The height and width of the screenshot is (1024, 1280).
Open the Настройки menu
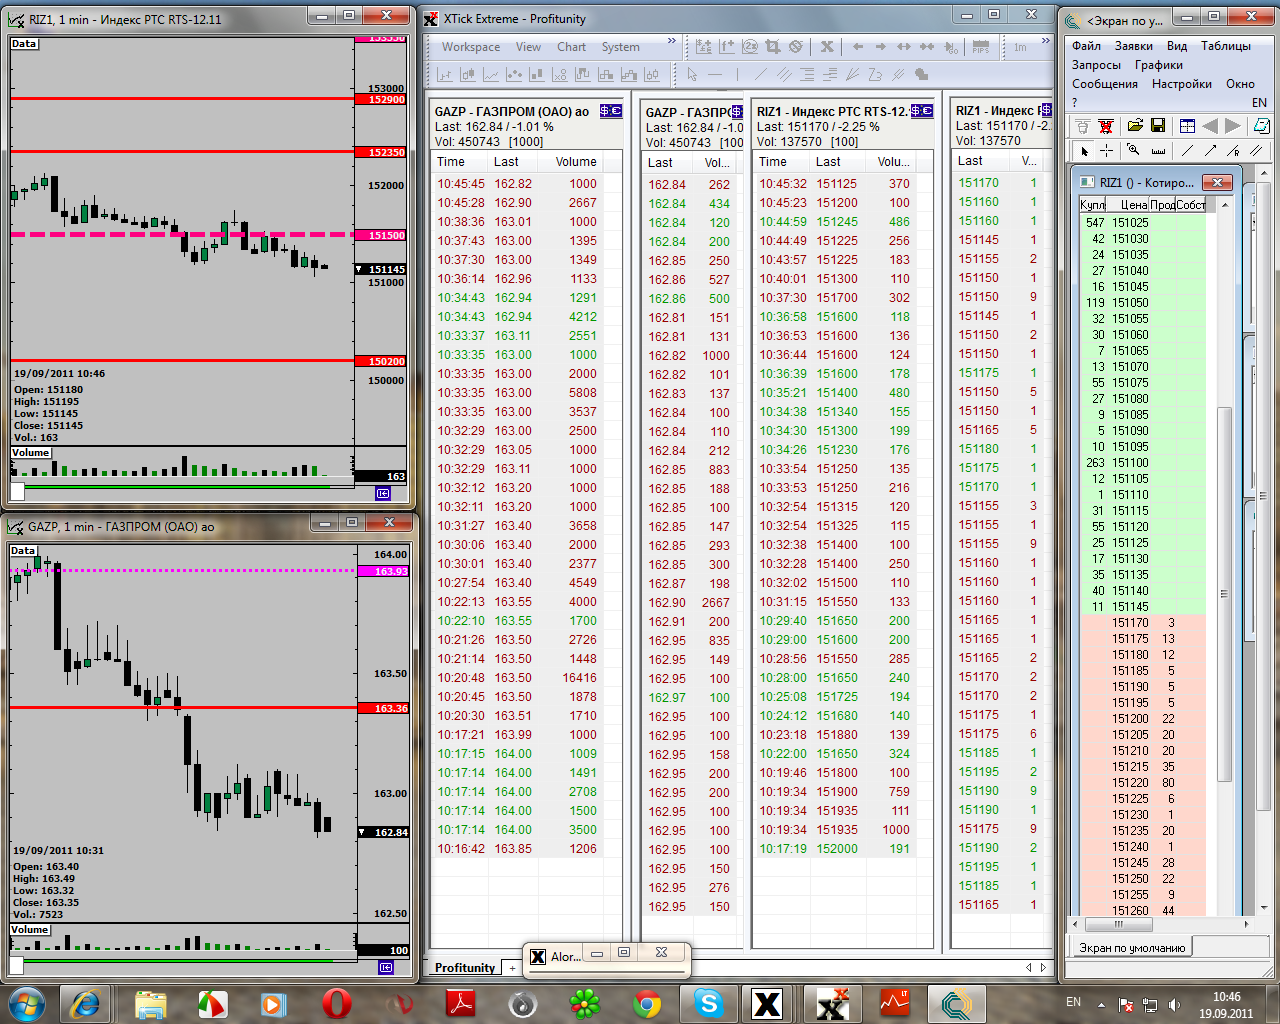click(x=1182, y=84)
